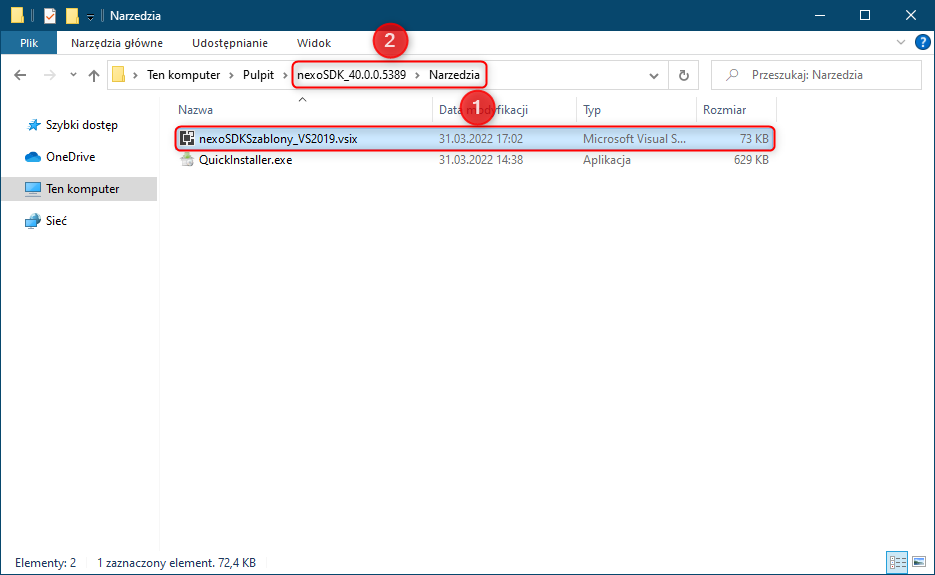Click the size cell 73 KB
This screenshot has width=935, height=575.
tap(754, 139)
